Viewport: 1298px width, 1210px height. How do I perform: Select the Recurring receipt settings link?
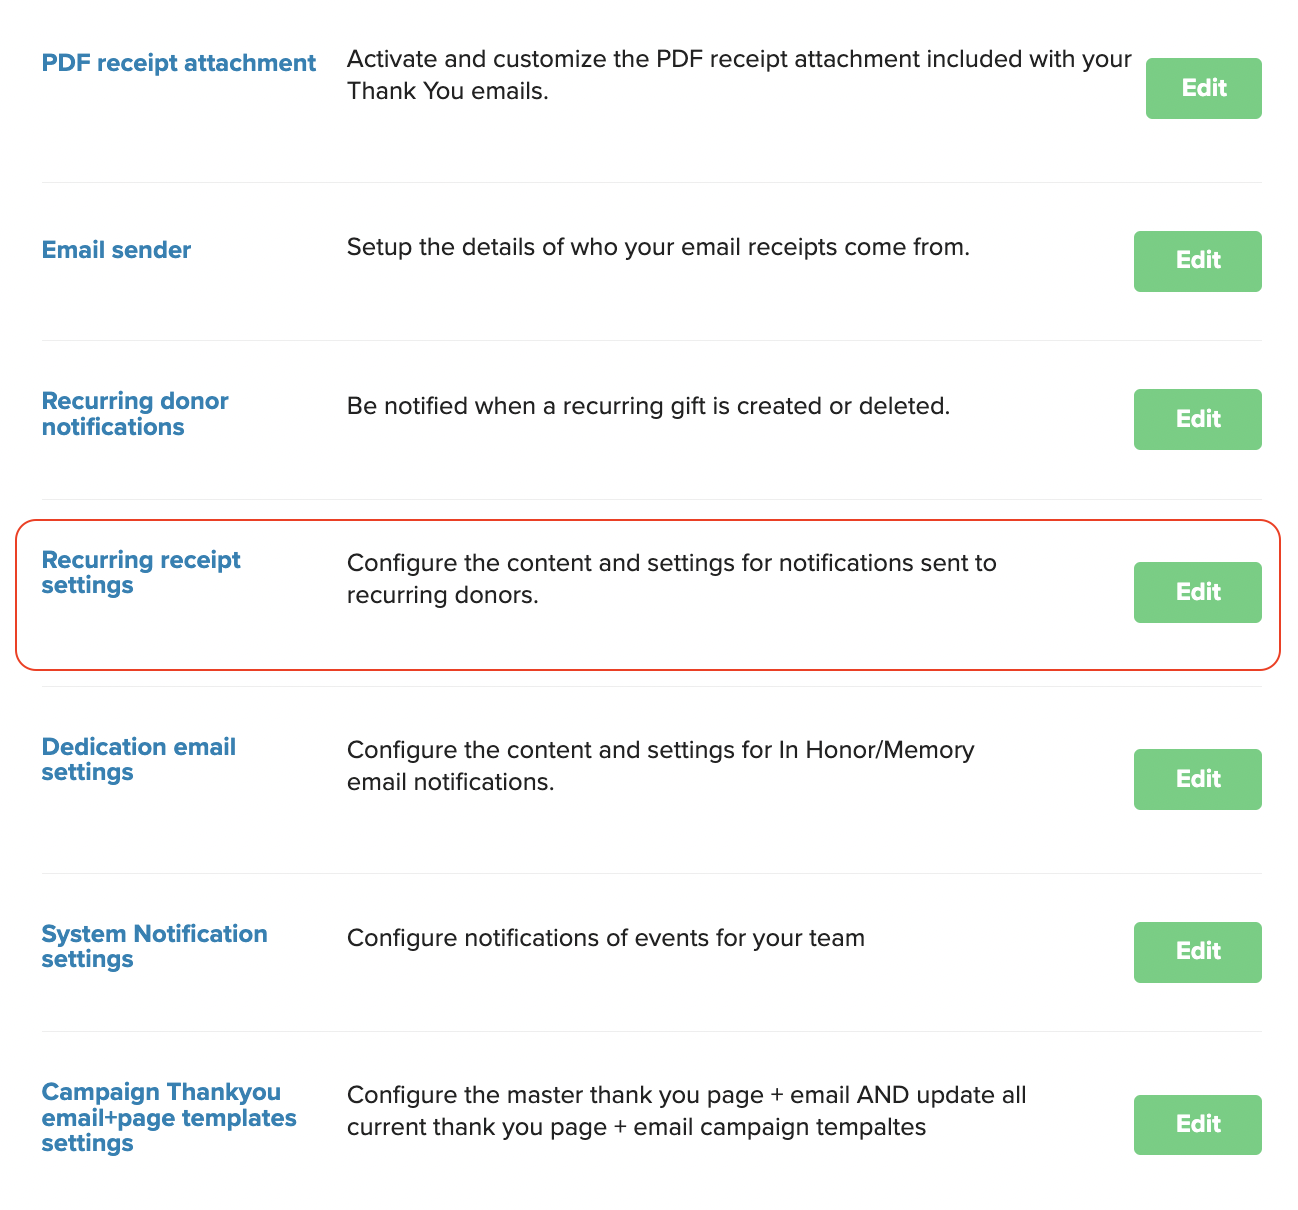tap(140, 572)
